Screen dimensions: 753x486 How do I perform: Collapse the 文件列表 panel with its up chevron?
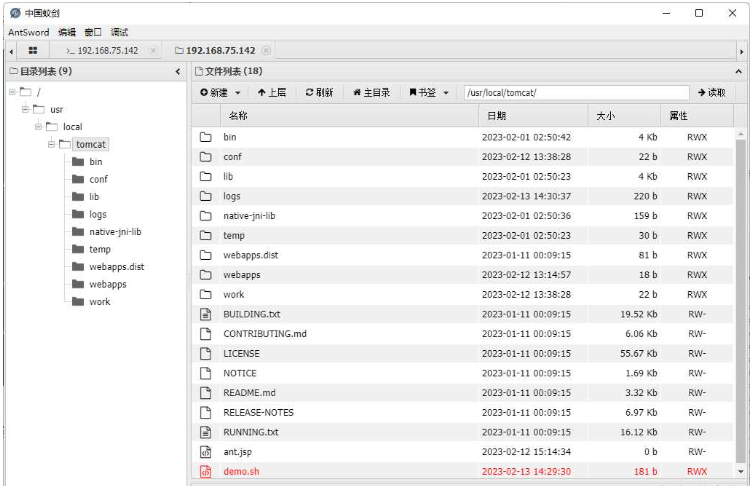[x=738, y=72]
